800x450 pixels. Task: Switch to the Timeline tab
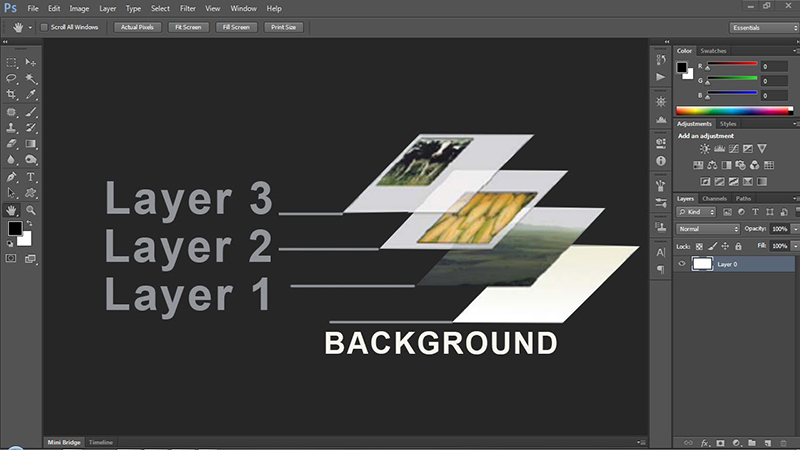pos(101,442)
